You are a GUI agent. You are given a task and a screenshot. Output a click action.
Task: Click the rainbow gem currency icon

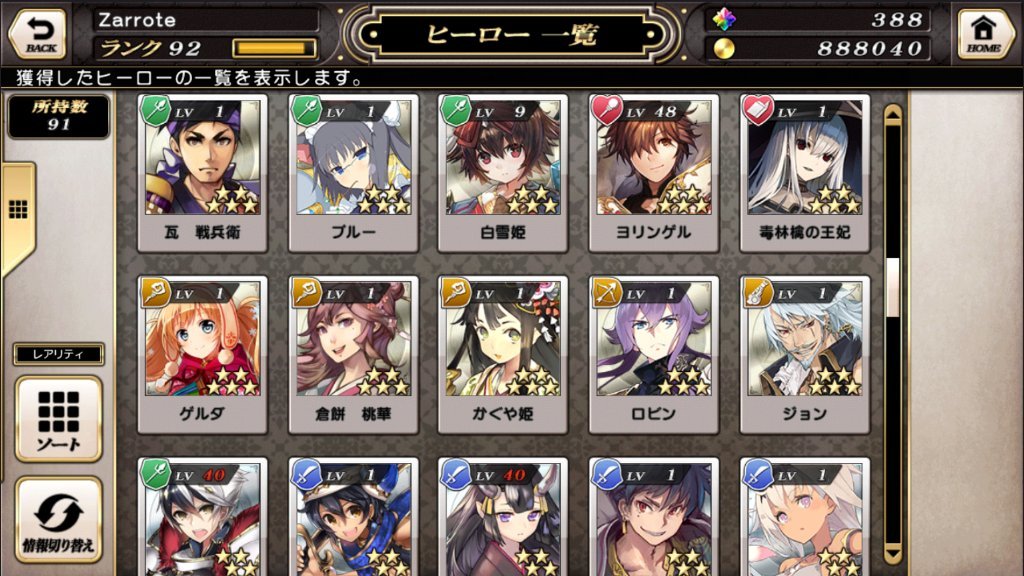(x=724, y=20)
